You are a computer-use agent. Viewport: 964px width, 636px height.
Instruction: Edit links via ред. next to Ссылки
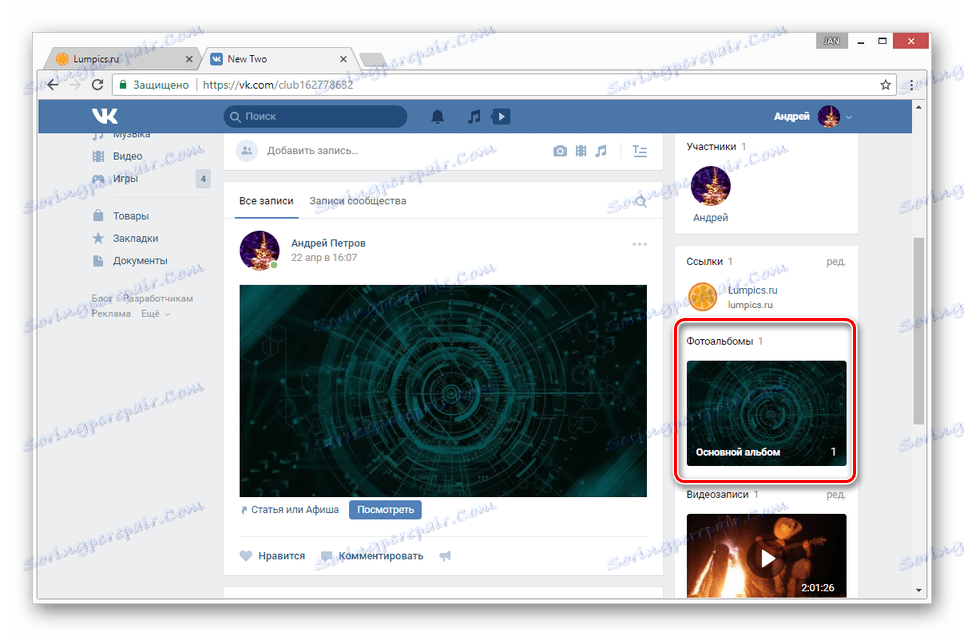point(836,261)
